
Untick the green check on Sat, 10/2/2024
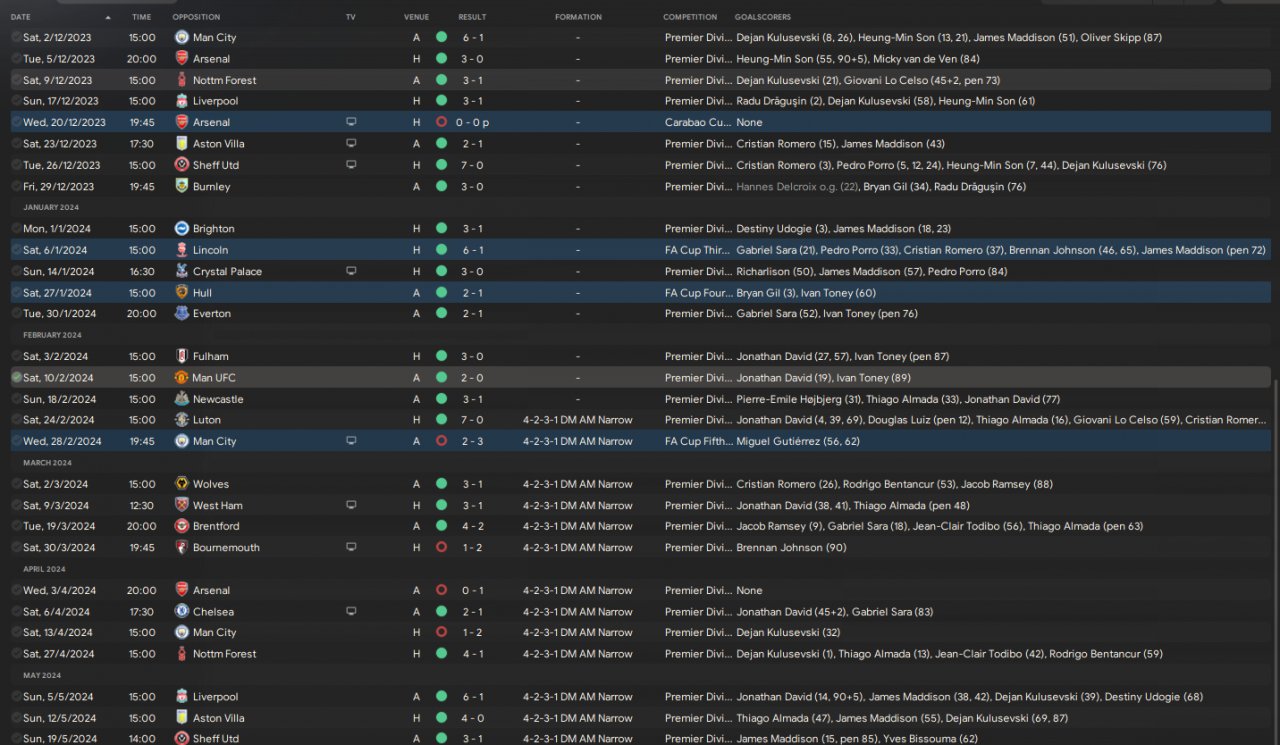point(16,378)
